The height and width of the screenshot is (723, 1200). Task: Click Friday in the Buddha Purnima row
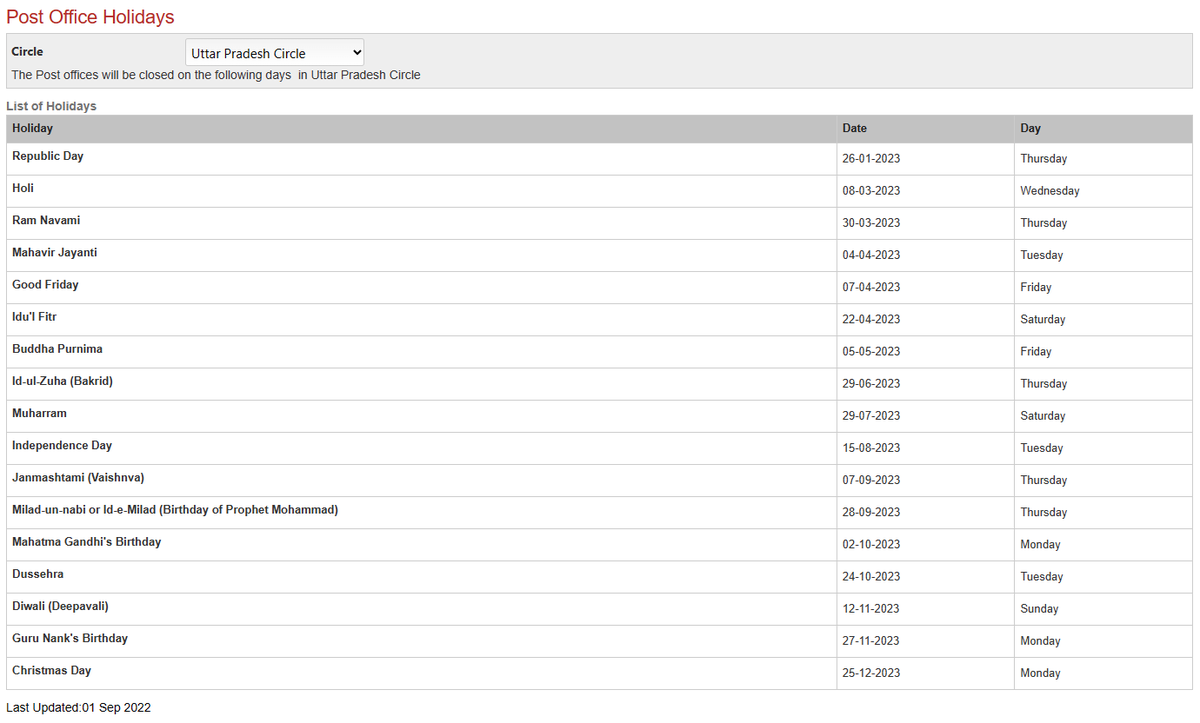point(1036,351)
